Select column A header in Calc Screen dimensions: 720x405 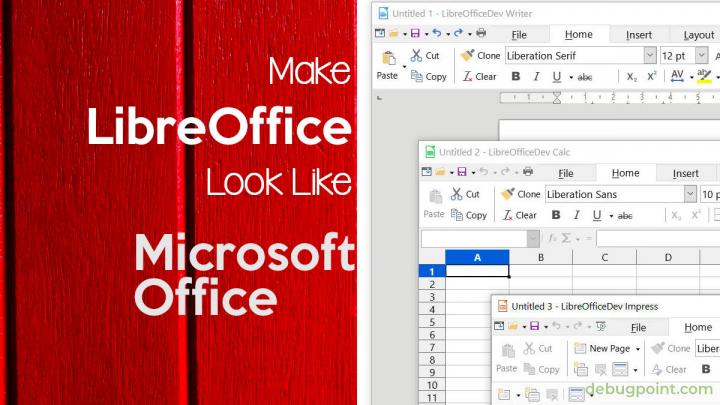click(477, 258)
